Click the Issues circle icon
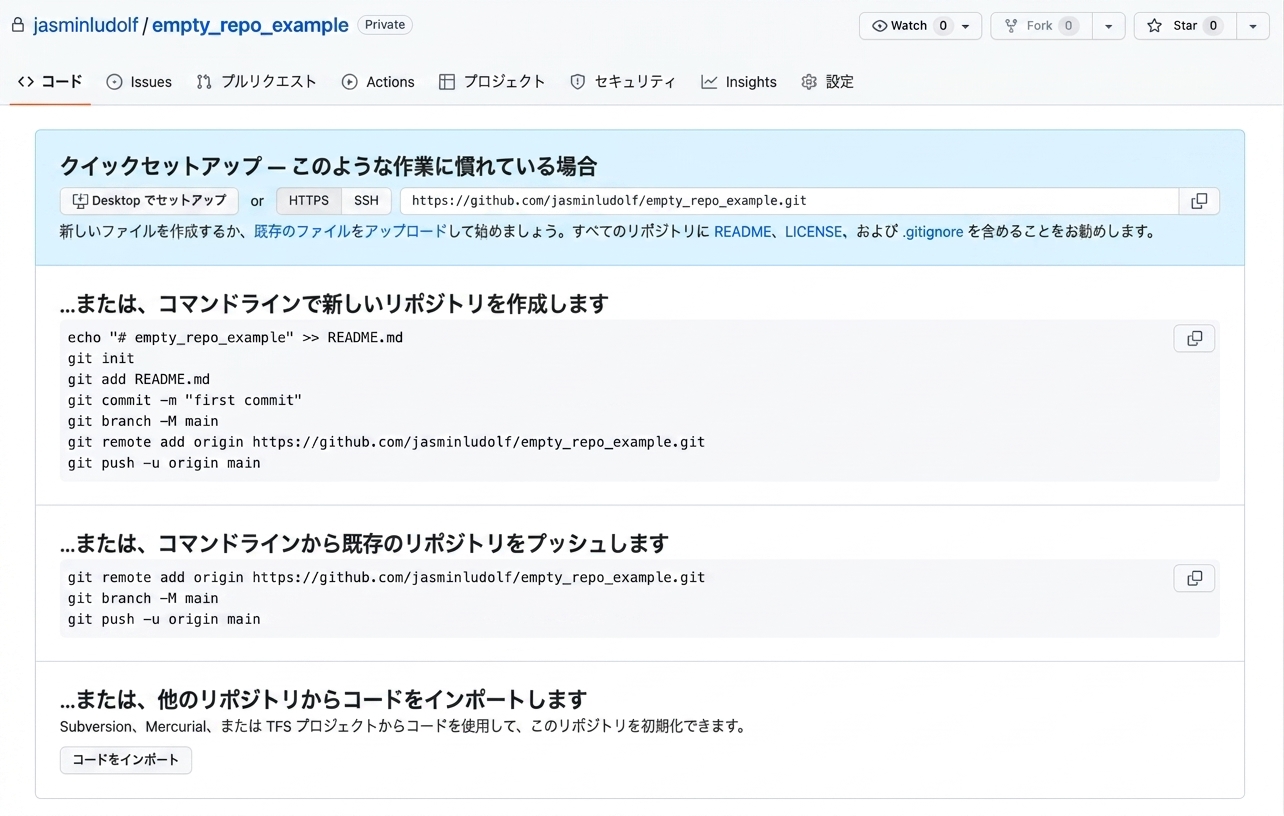 tap(114, 82)
